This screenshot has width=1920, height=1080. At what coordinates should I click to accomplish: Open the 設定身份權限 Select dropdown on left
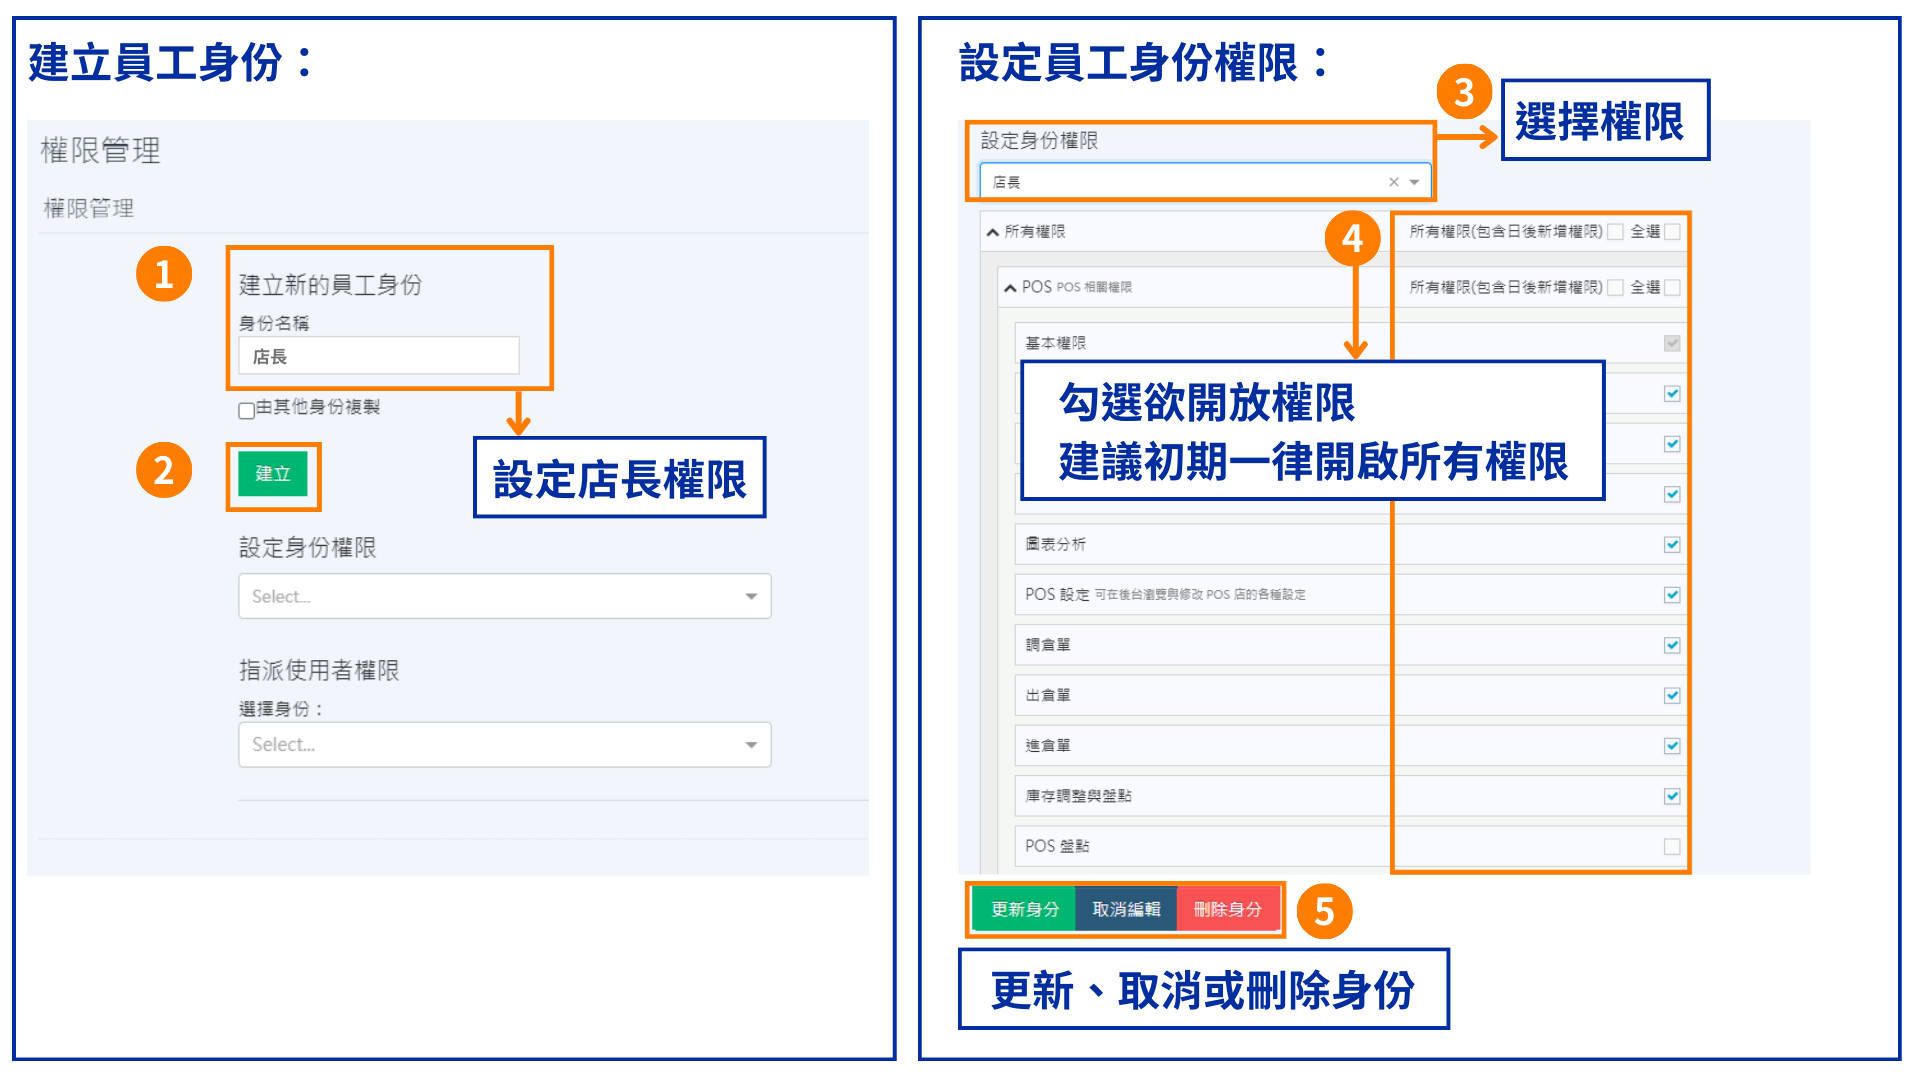coord(505,596)
